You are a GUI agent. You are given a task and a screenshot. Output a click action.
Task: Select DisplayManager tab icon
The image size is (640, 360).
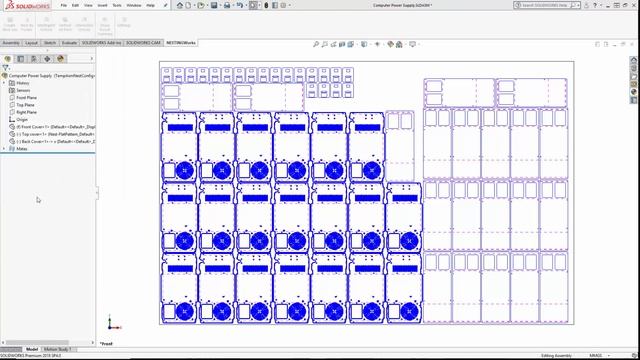click(61, 59)
